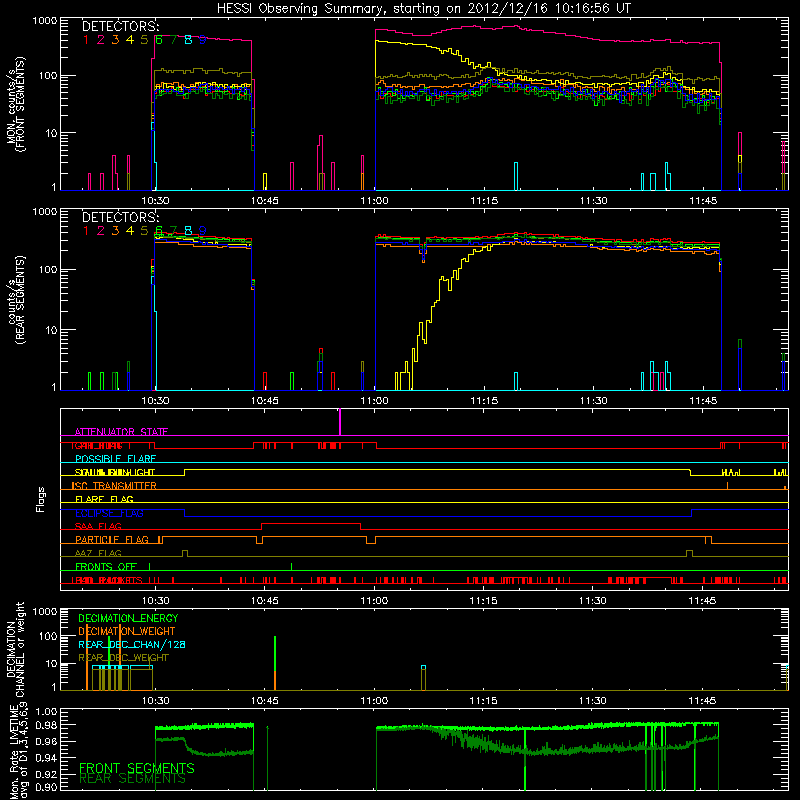Click the FLARE FLAG label
Viewport: 800px width, 800px height.
tap(104, 499)
